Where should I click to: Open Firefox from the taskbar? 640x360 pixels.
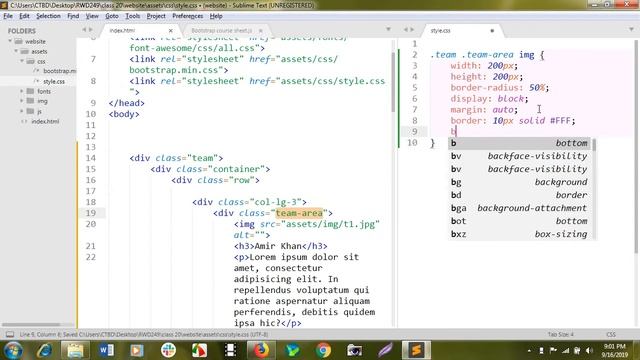pyautogui.click(x=261, y=350)
